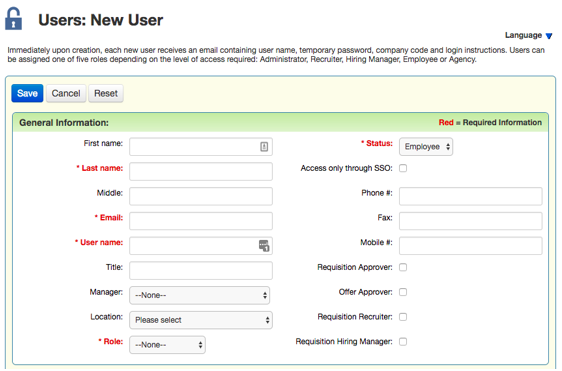
Task: Click the Language label text
Action: tap(523, 35)
